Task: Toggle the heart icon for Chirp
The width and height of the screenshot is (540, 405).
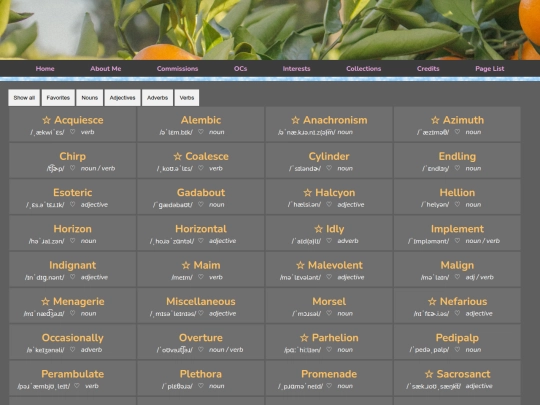Action: [x=72, y=168]
